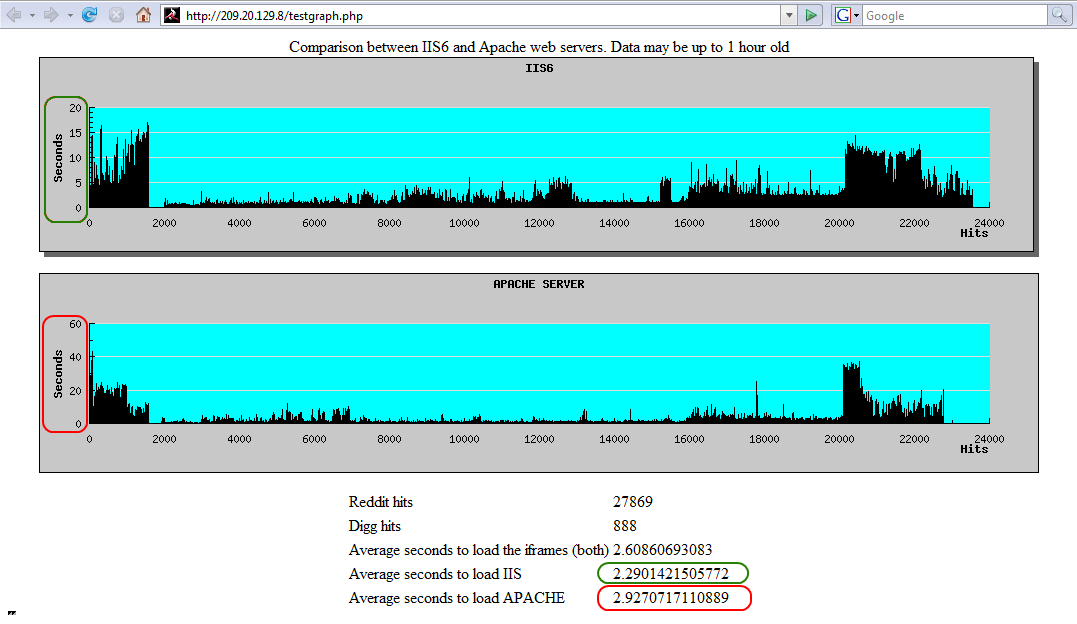Open the Google search engine selector
Viewport: 1077px width, 624px height.
[847, 15]
